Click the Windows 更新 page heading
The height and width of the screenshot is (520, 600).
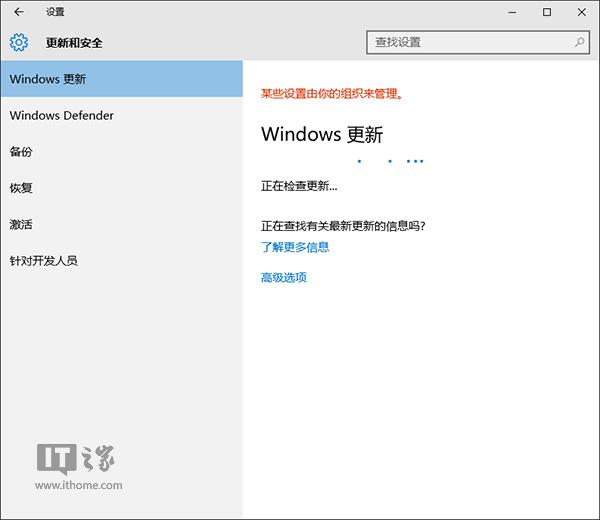[x=322, y=134]
